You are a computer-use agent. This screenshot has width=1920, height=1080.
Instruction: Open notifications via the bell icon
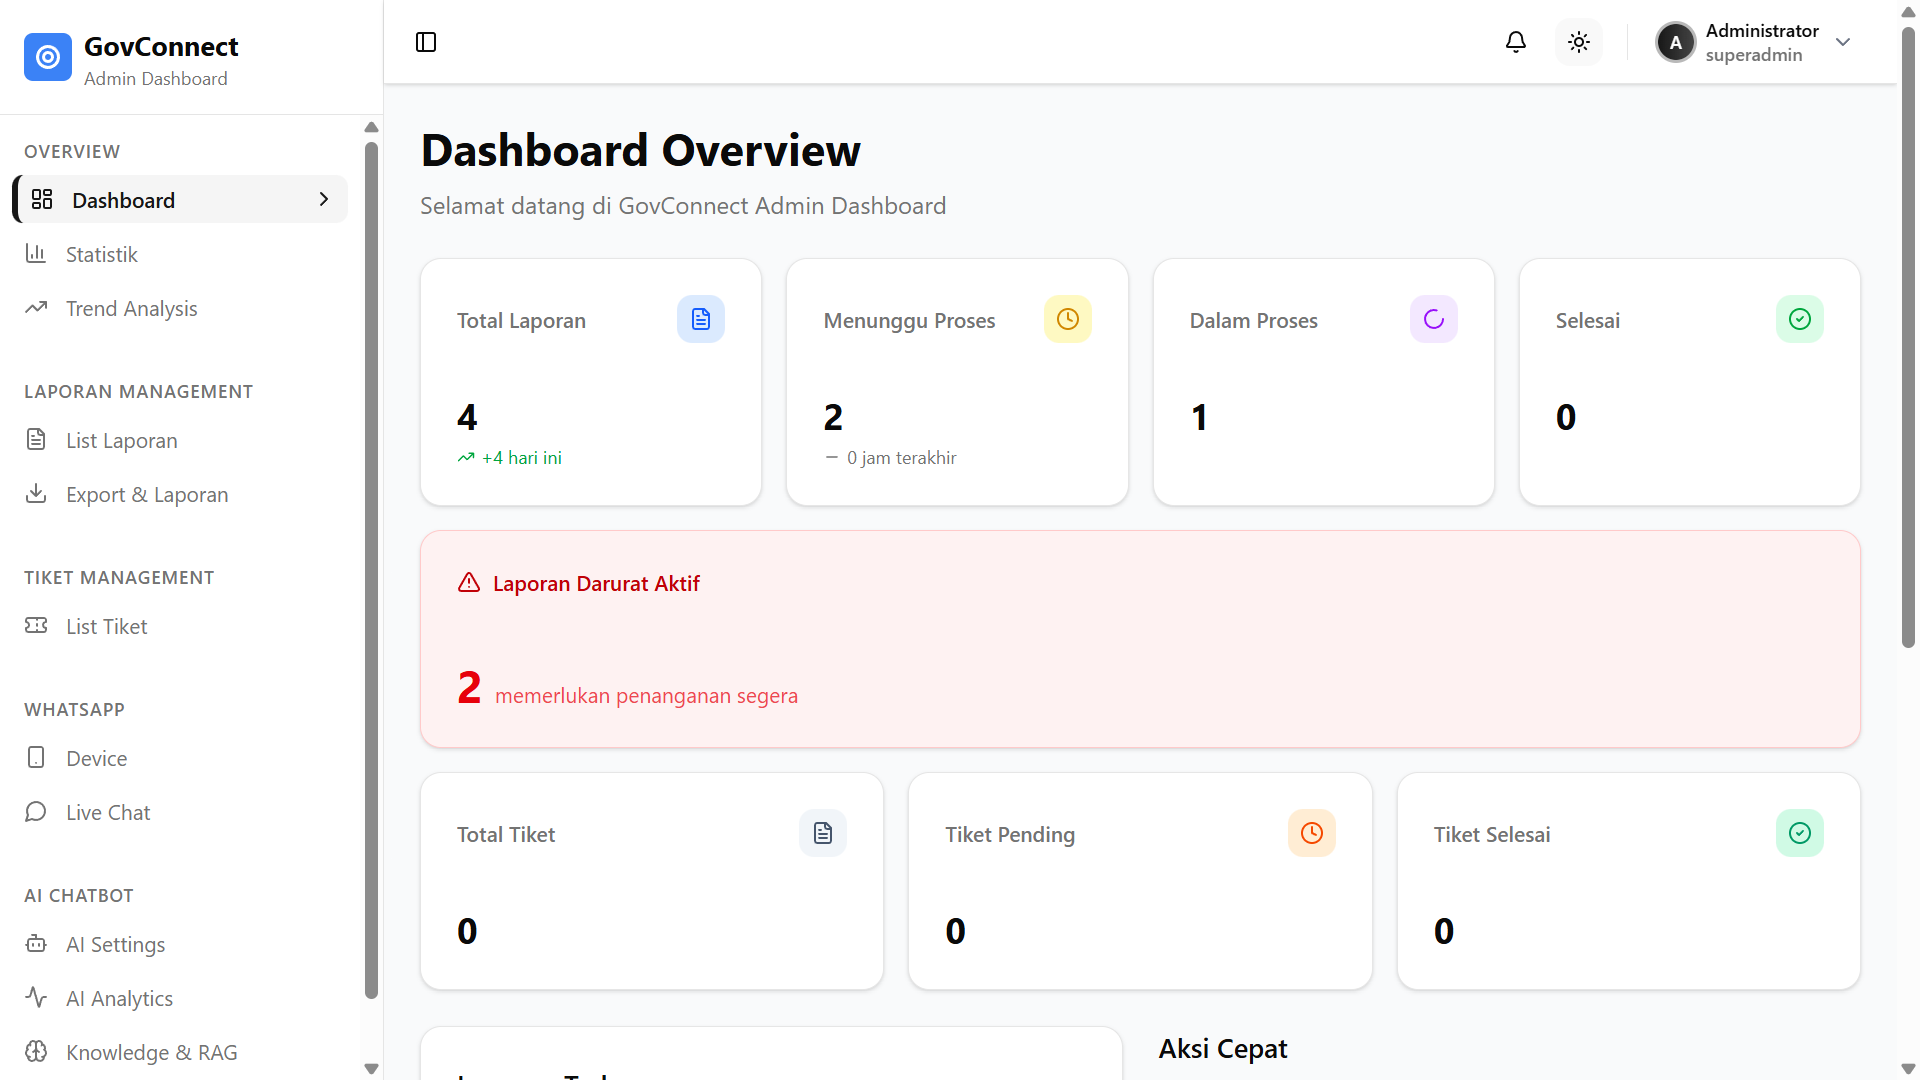pos(1515,42)
